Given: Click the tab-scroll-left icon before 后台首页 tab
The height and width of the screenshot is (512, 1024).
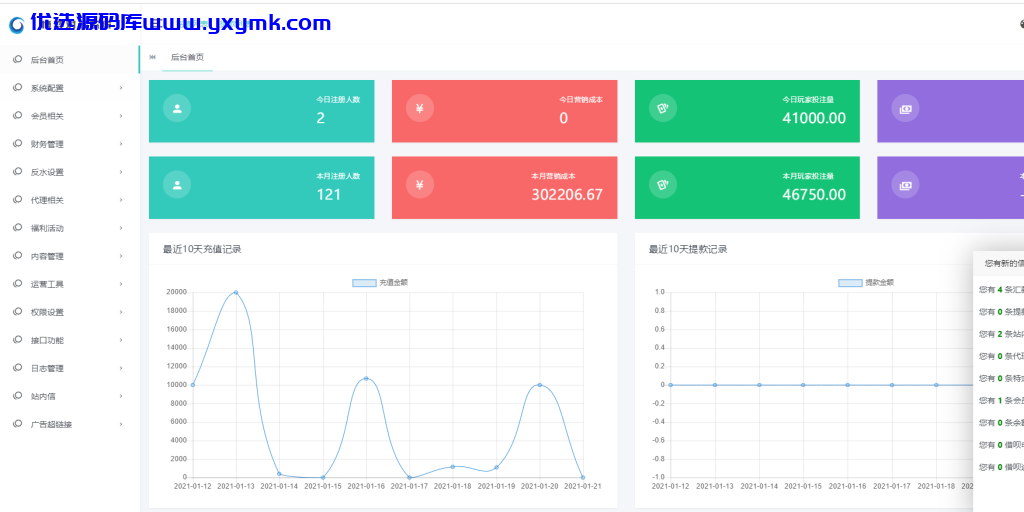Looking at the screenshot, I should [152, 57].
